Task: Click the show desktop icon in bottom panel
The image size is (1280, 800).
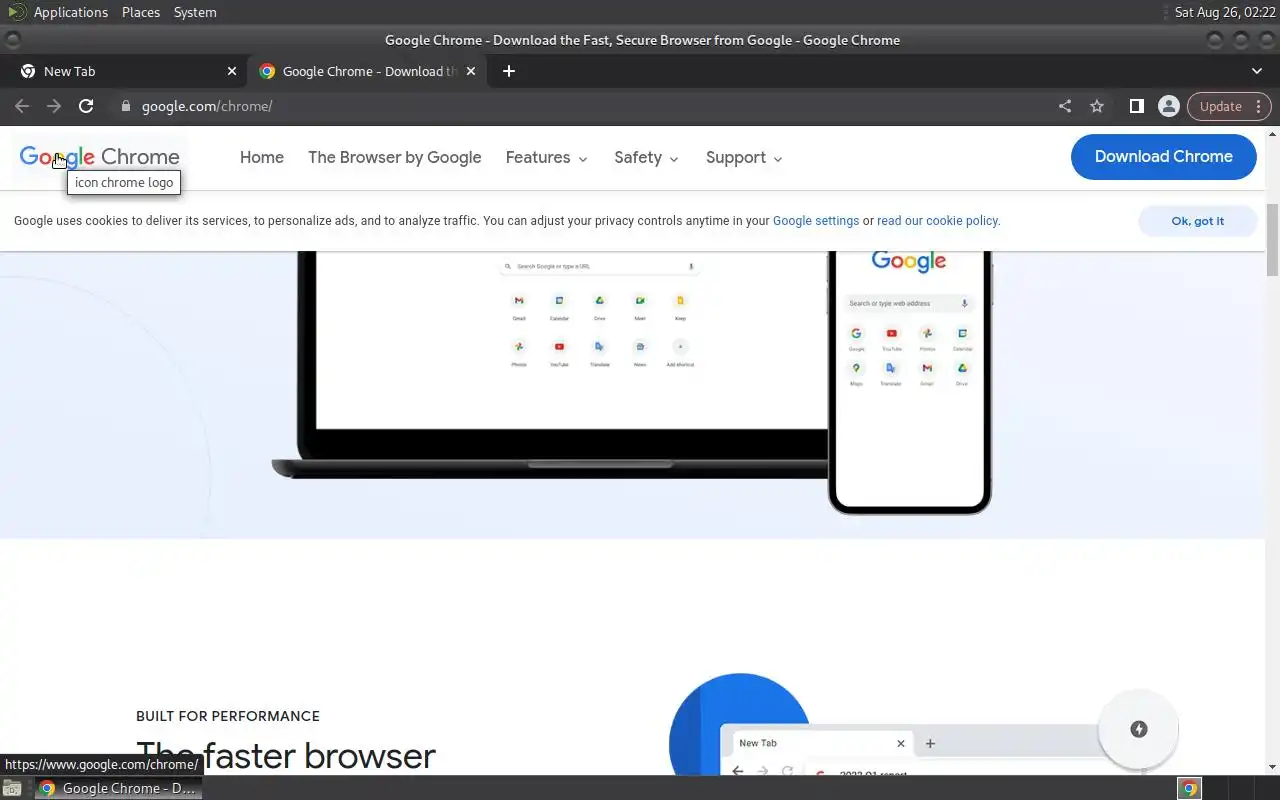Action: [12, 788]
